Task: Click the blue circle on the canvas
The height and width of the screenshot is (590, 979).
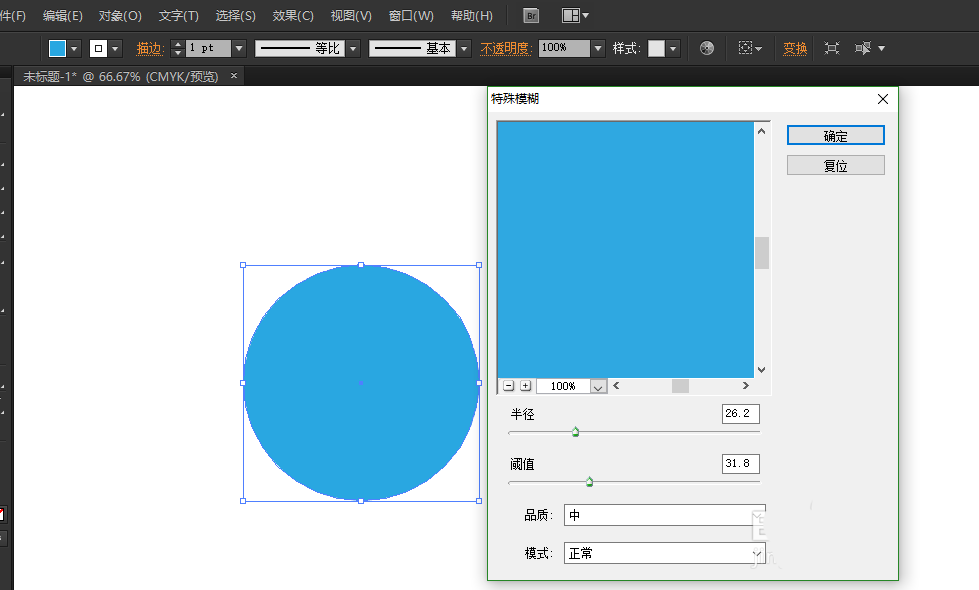Action: [x=361, y=383]
